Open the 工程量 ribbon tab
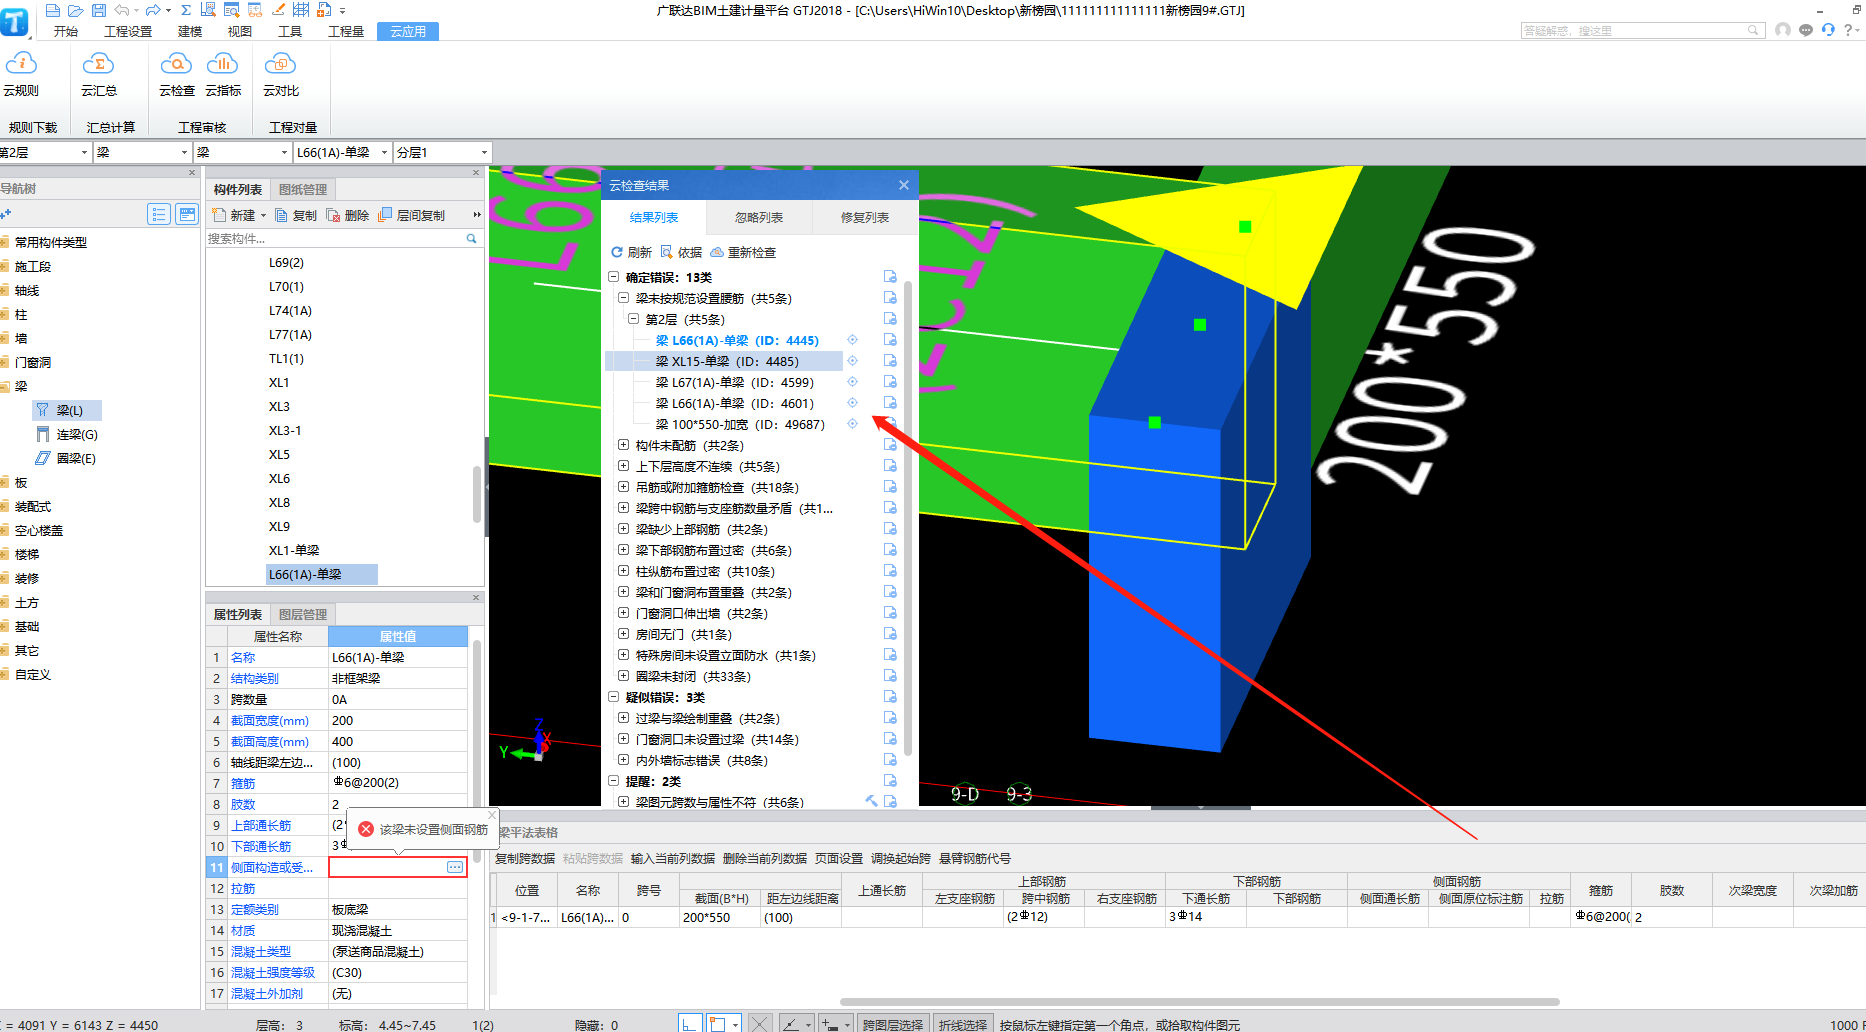The height and width of the screenshot is (1032, 1866). click(x=346, y=31)
